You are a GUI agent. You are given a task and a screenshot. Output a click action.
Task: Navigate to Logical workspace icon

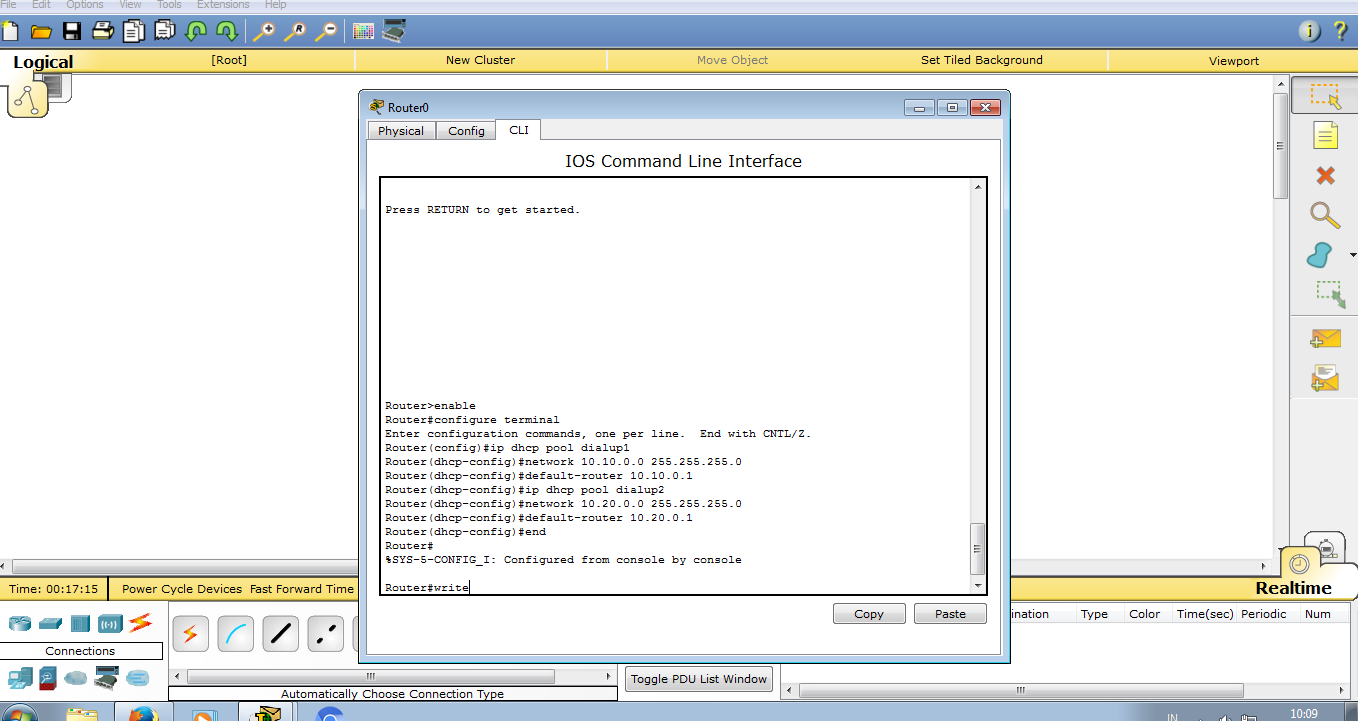(28, 99)
